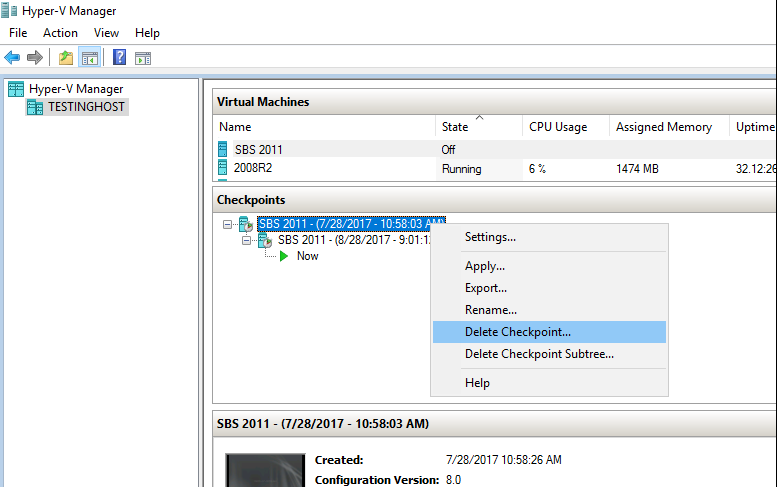Select the SBS 2011 8/28/2017 checkpoint
The image size is (777, 487).
point(354,240)
